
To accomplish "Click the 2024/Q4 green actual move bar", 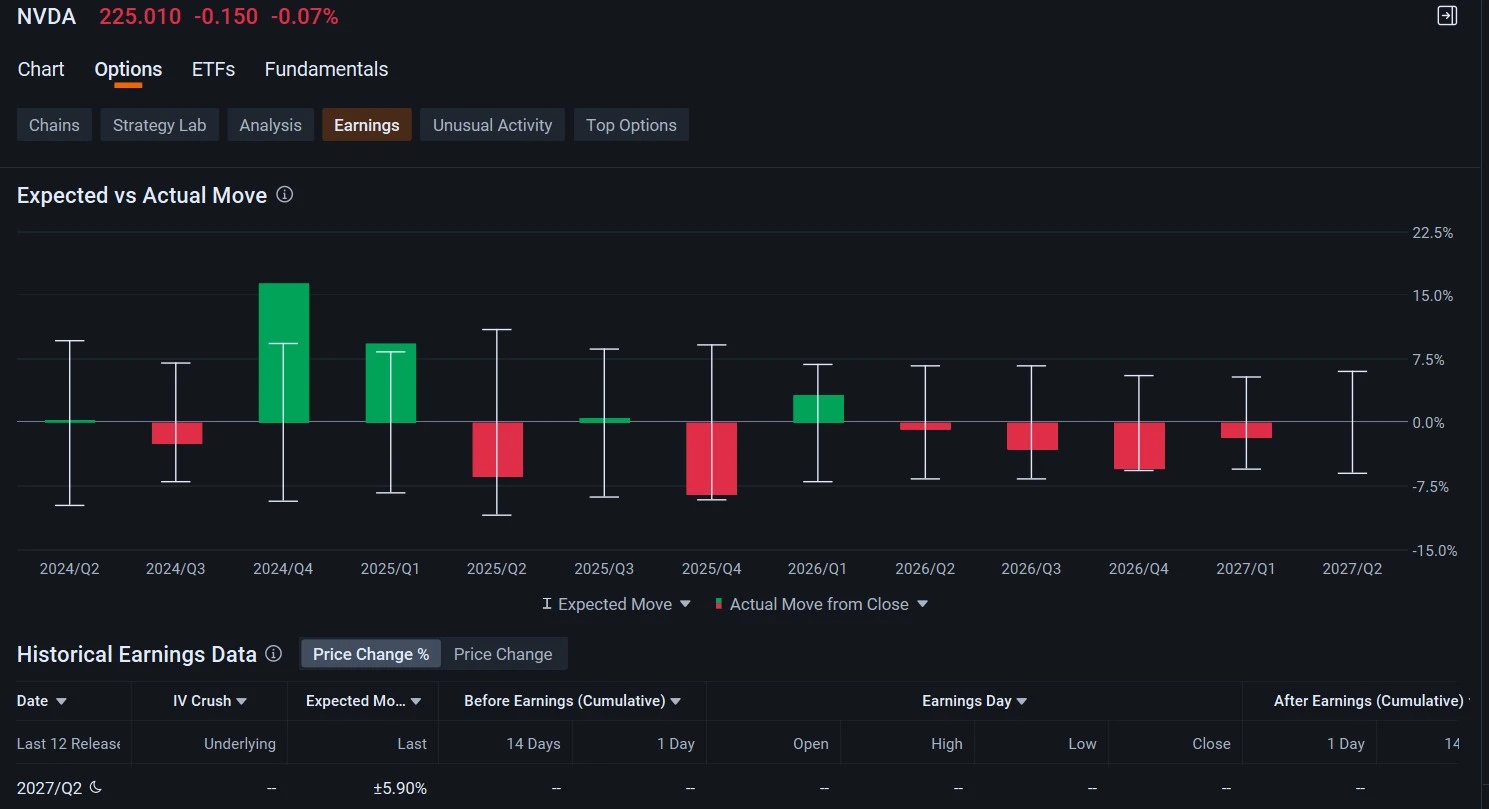I will (x=283, y=353).
